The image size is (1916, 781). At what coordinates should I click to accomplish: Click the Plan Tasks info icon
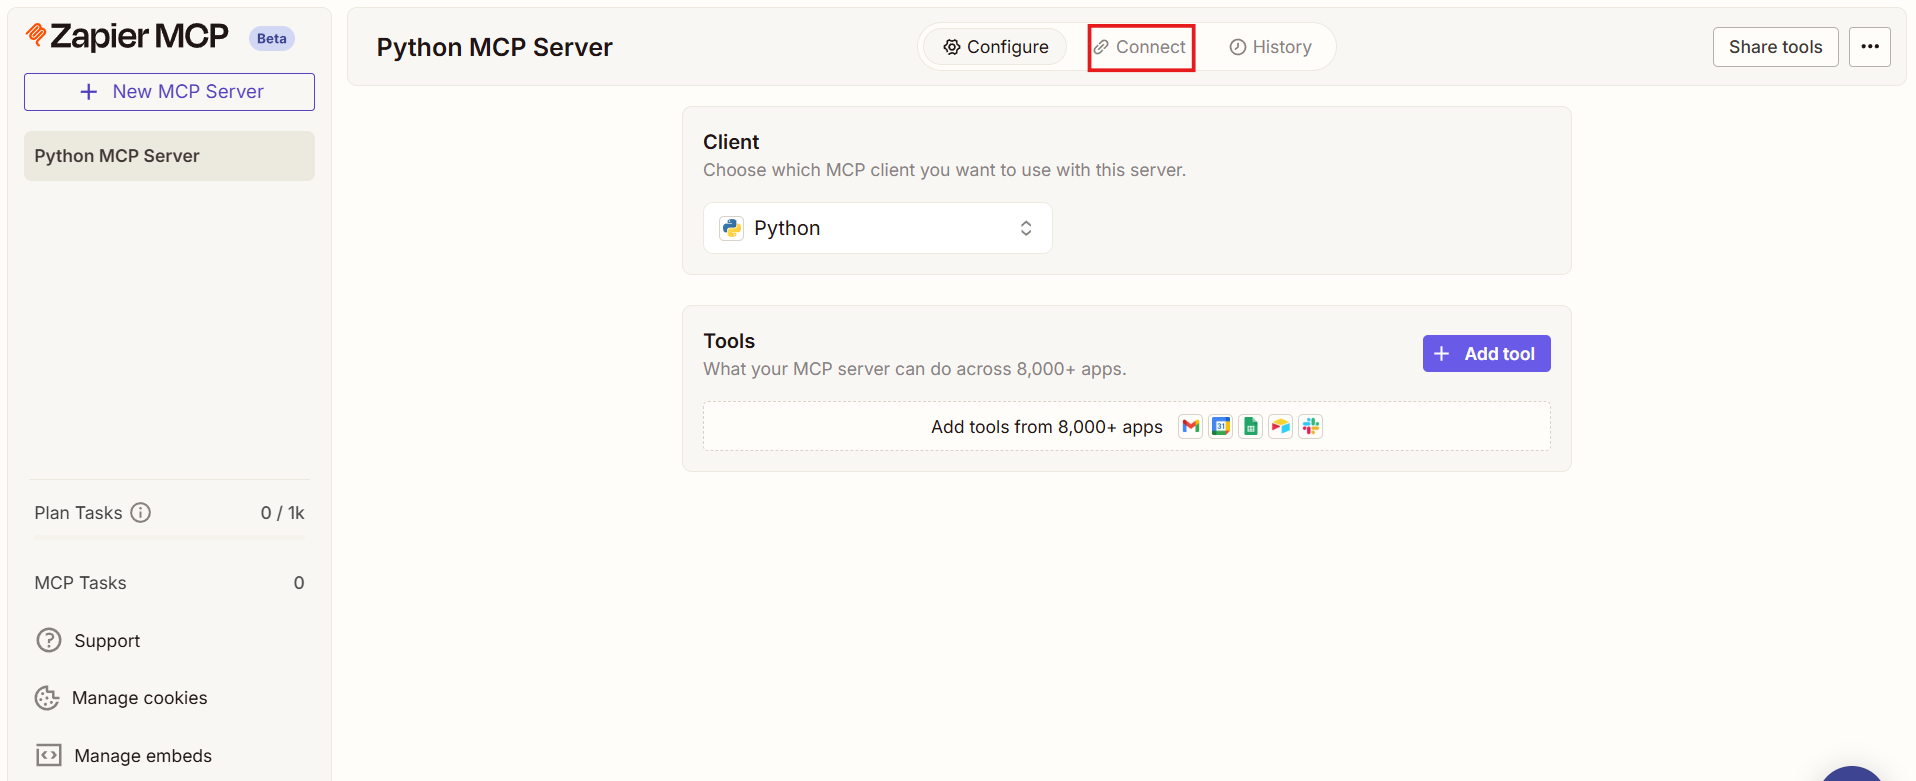coord(141,513)
